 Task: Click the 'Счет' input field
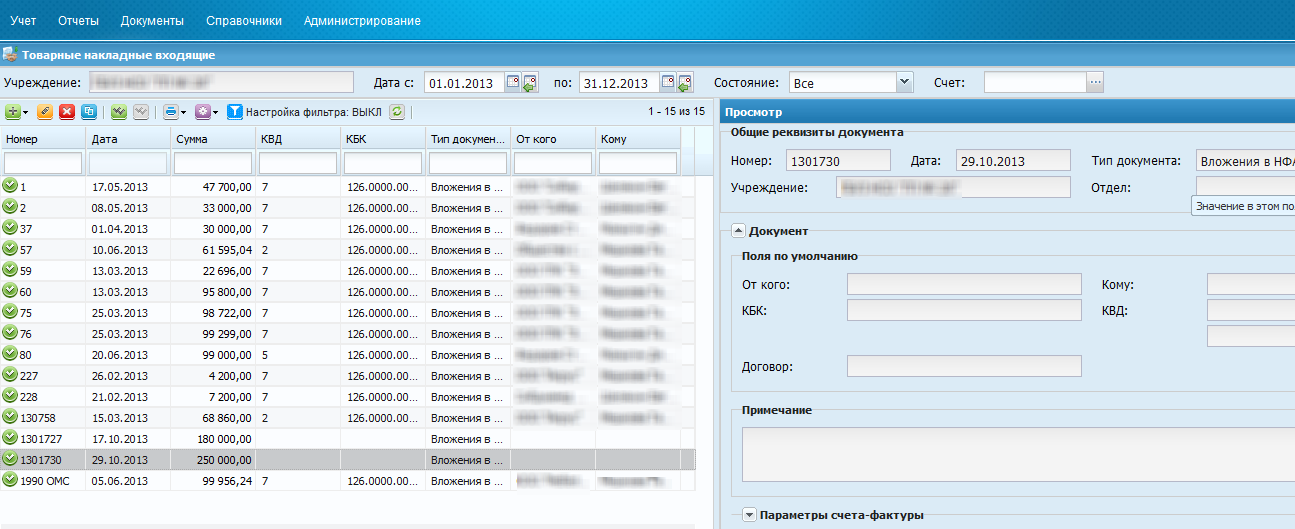click(x=1035, y=83)
